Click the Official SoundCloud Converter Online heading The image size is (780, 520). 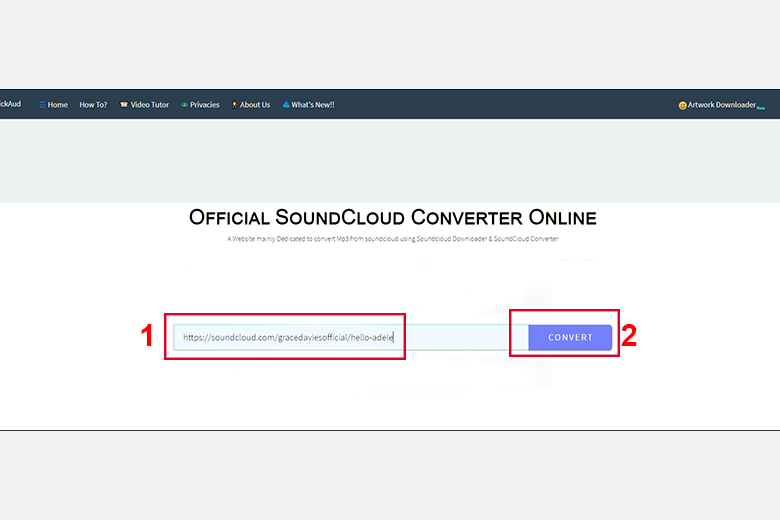tap(392, 217)
